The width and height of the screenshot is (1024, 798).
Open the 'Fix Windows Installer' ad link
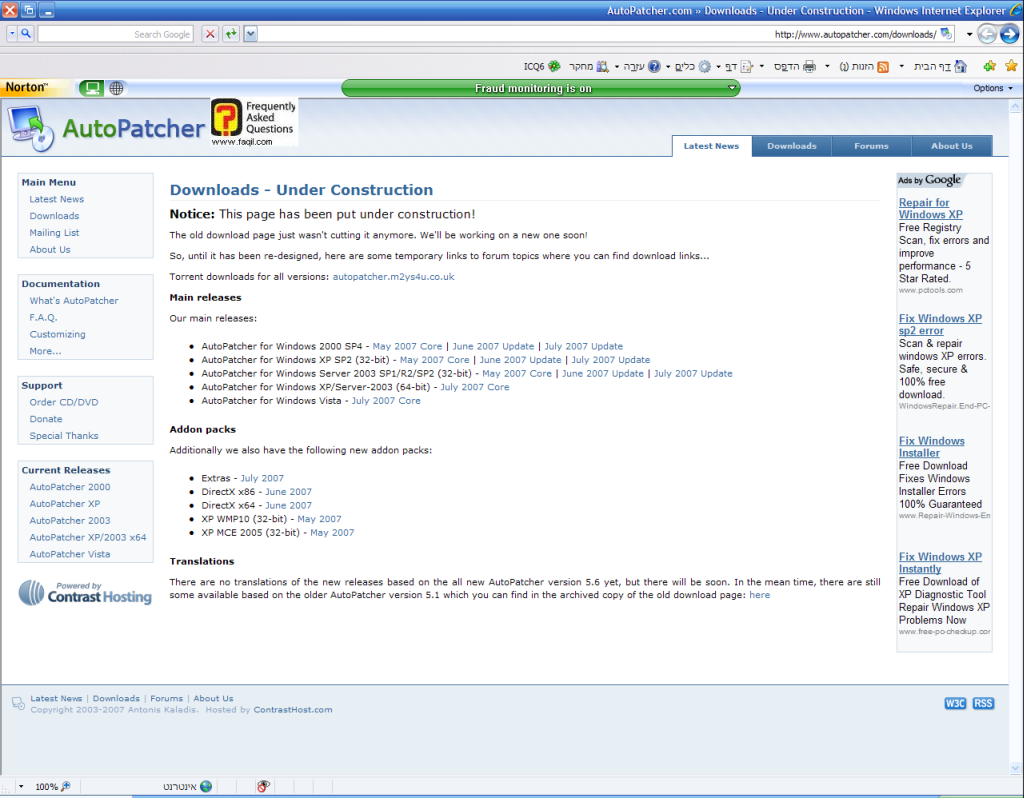tap(931, 447)
